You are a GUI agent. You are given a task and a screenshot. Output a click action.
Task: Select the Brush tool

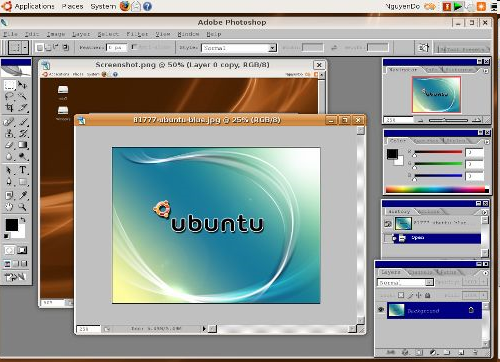[x=23, y=122]
